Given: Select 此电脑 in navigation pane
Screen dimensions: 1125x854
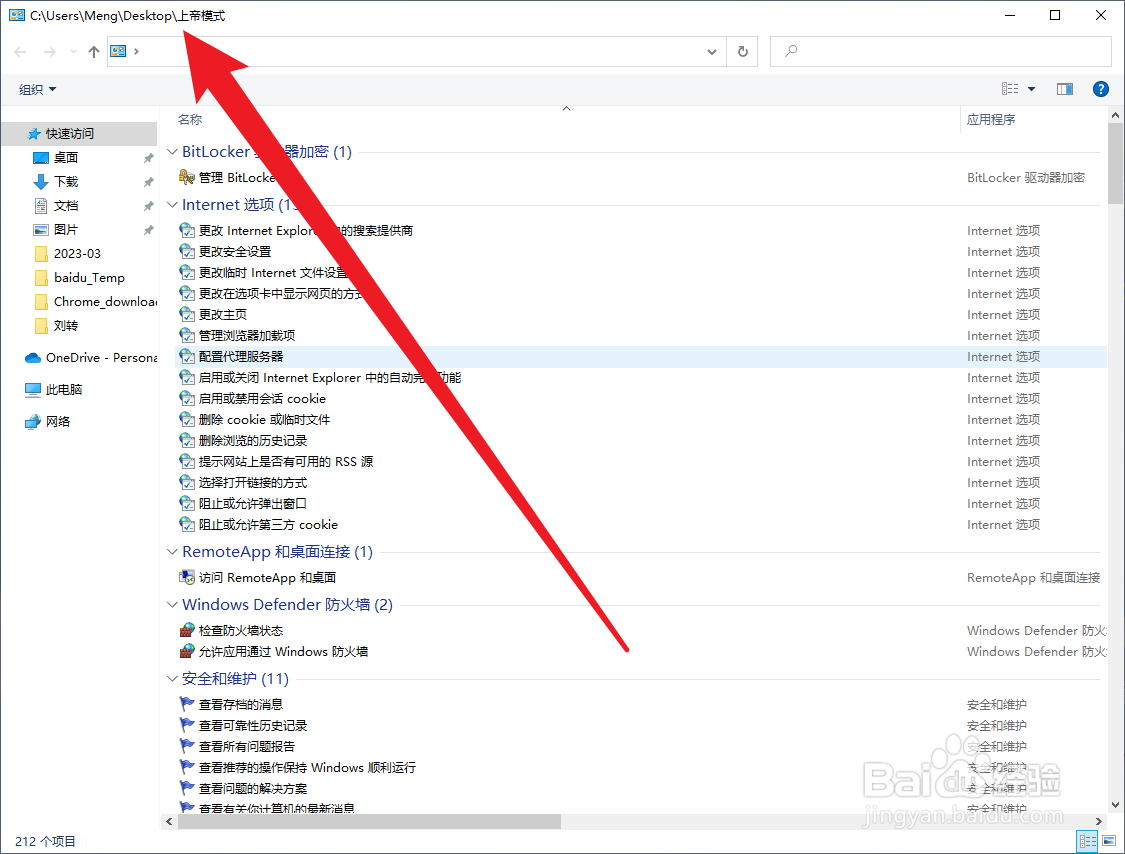Looking at the screenshot, I should click(x=64, y=390).
